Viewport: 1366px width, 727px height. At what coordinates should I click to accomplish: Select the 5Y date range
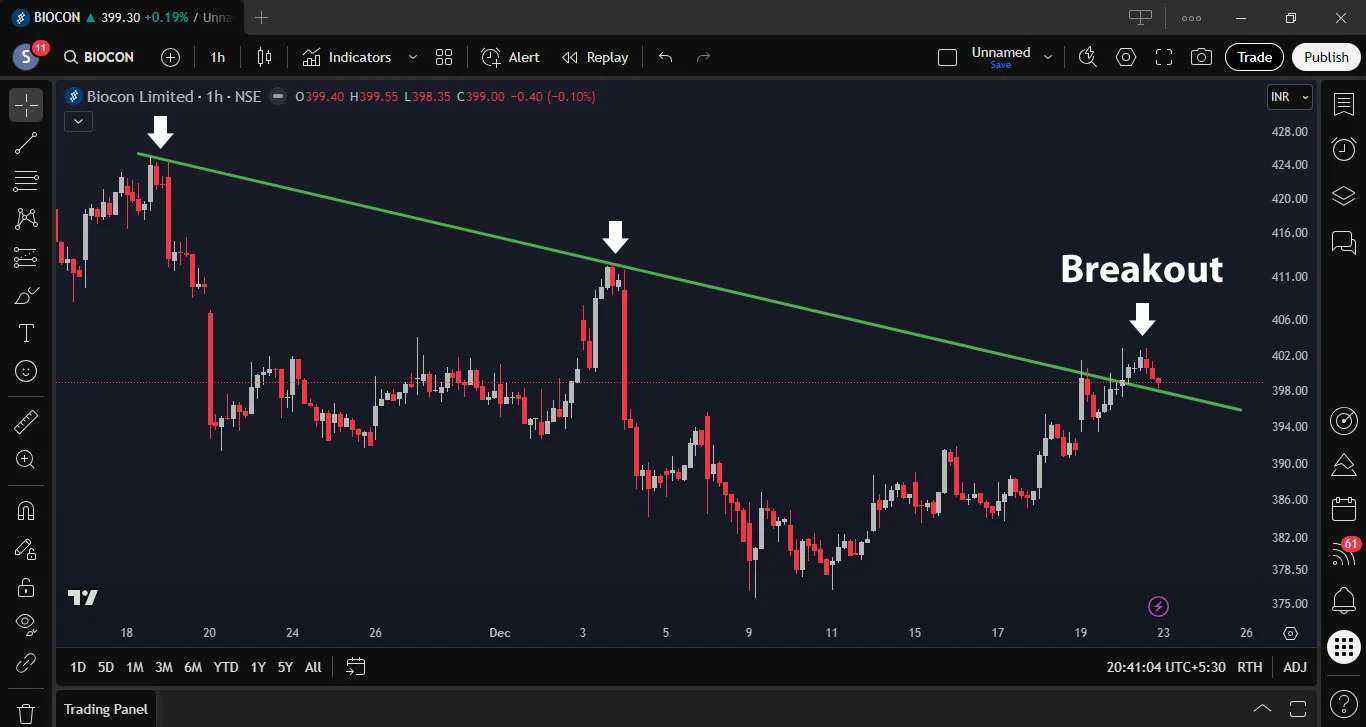point(285,667)
